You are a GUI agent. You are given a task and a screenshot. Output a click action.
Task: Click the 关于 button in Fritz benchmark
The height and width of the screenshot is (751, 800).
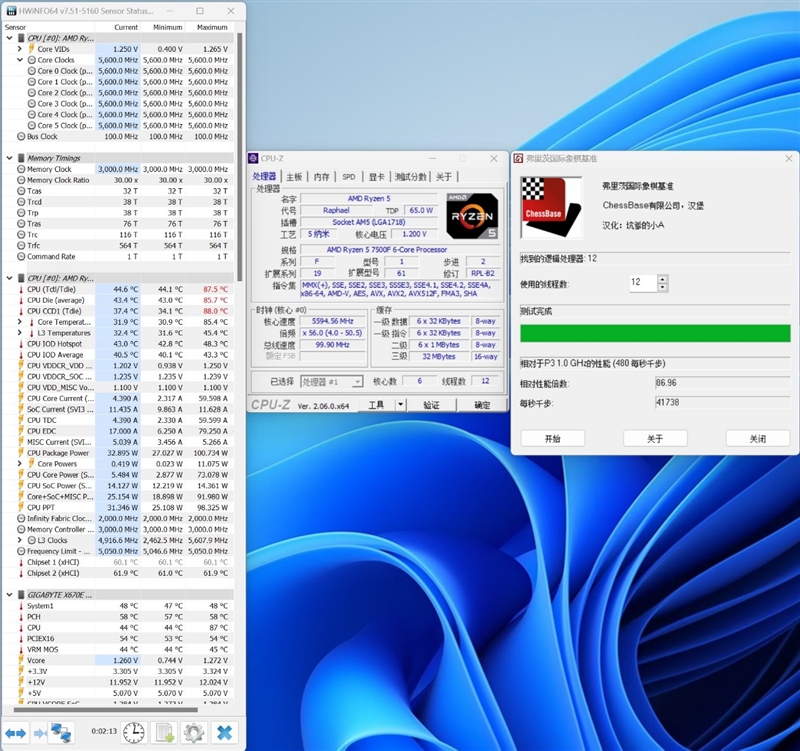point(655,439)
